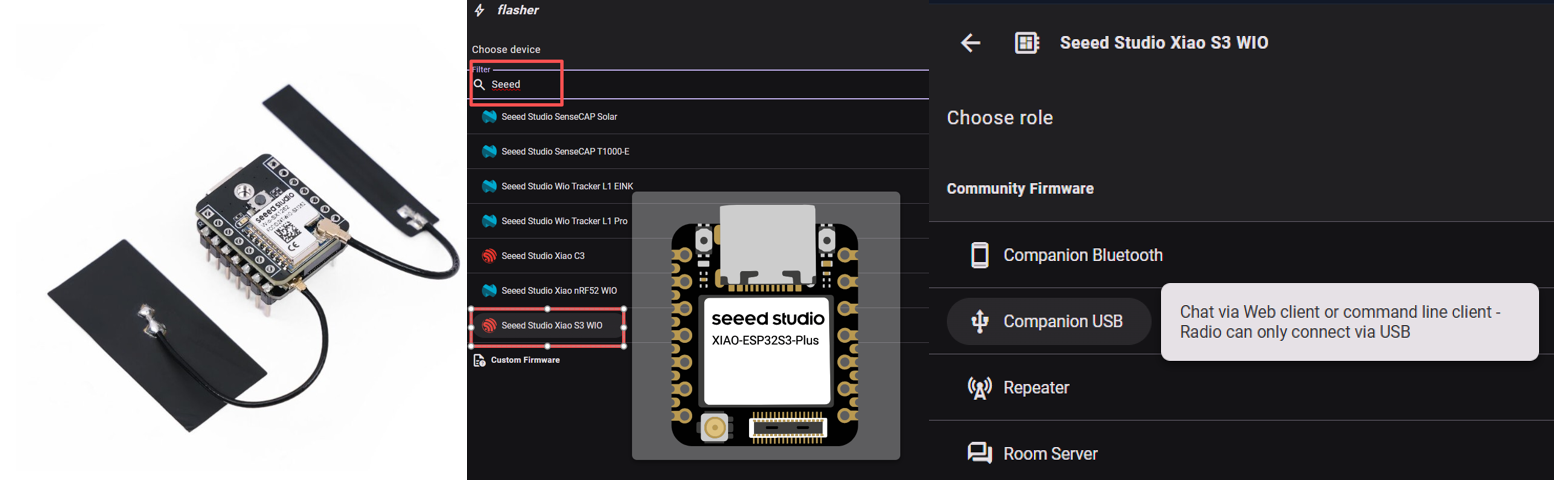The image size is (1554, 480).
Task: Pick Seeed Studio Xiao C3 from list
Action: [x=543, y=256]
